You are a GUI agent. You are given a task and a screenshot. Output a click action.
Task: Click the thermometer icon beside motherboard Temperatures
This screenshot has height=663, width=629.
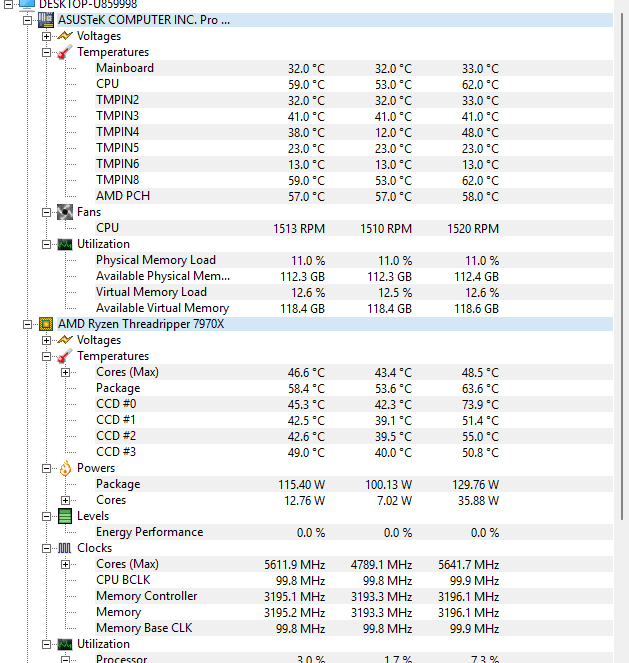pos(65,52)
